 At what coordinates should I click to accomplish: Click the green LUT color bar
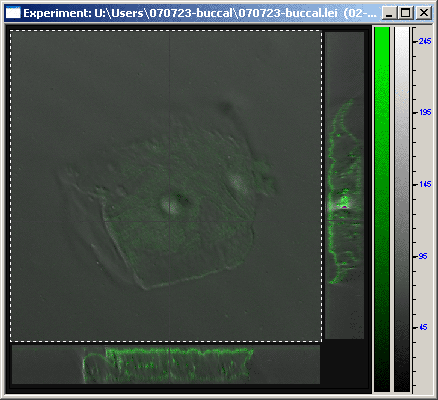tap(382, 209)
